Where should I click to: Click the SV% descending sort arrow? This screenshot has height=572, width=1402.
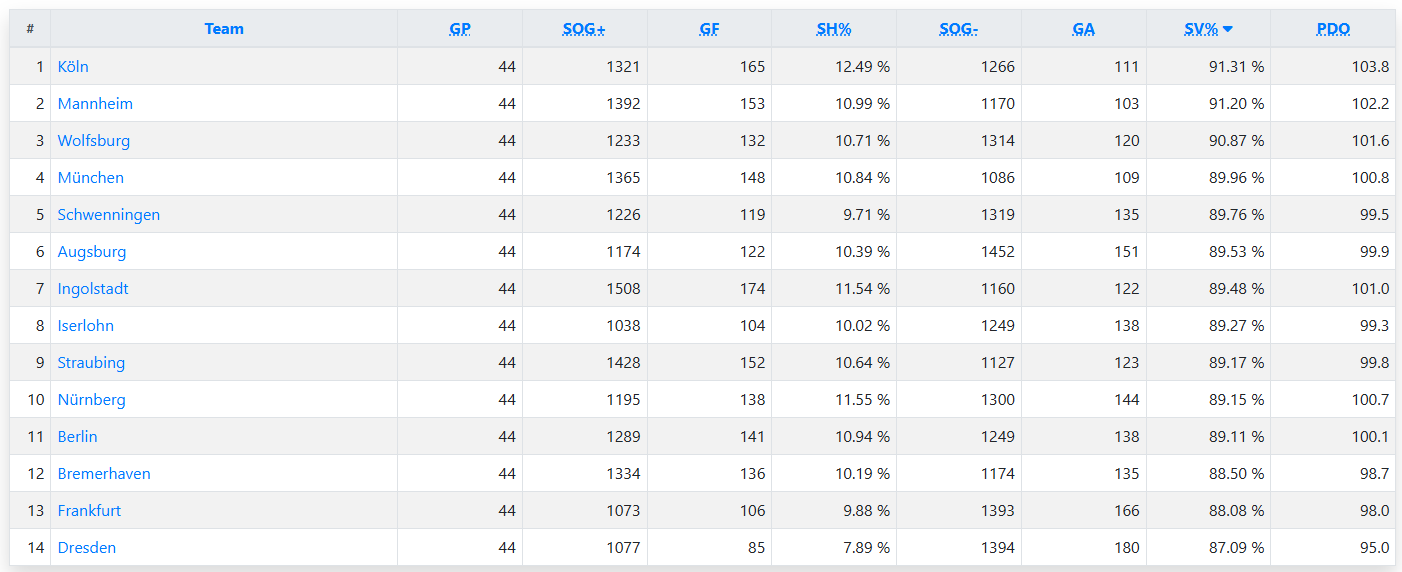coord(1227,29)
